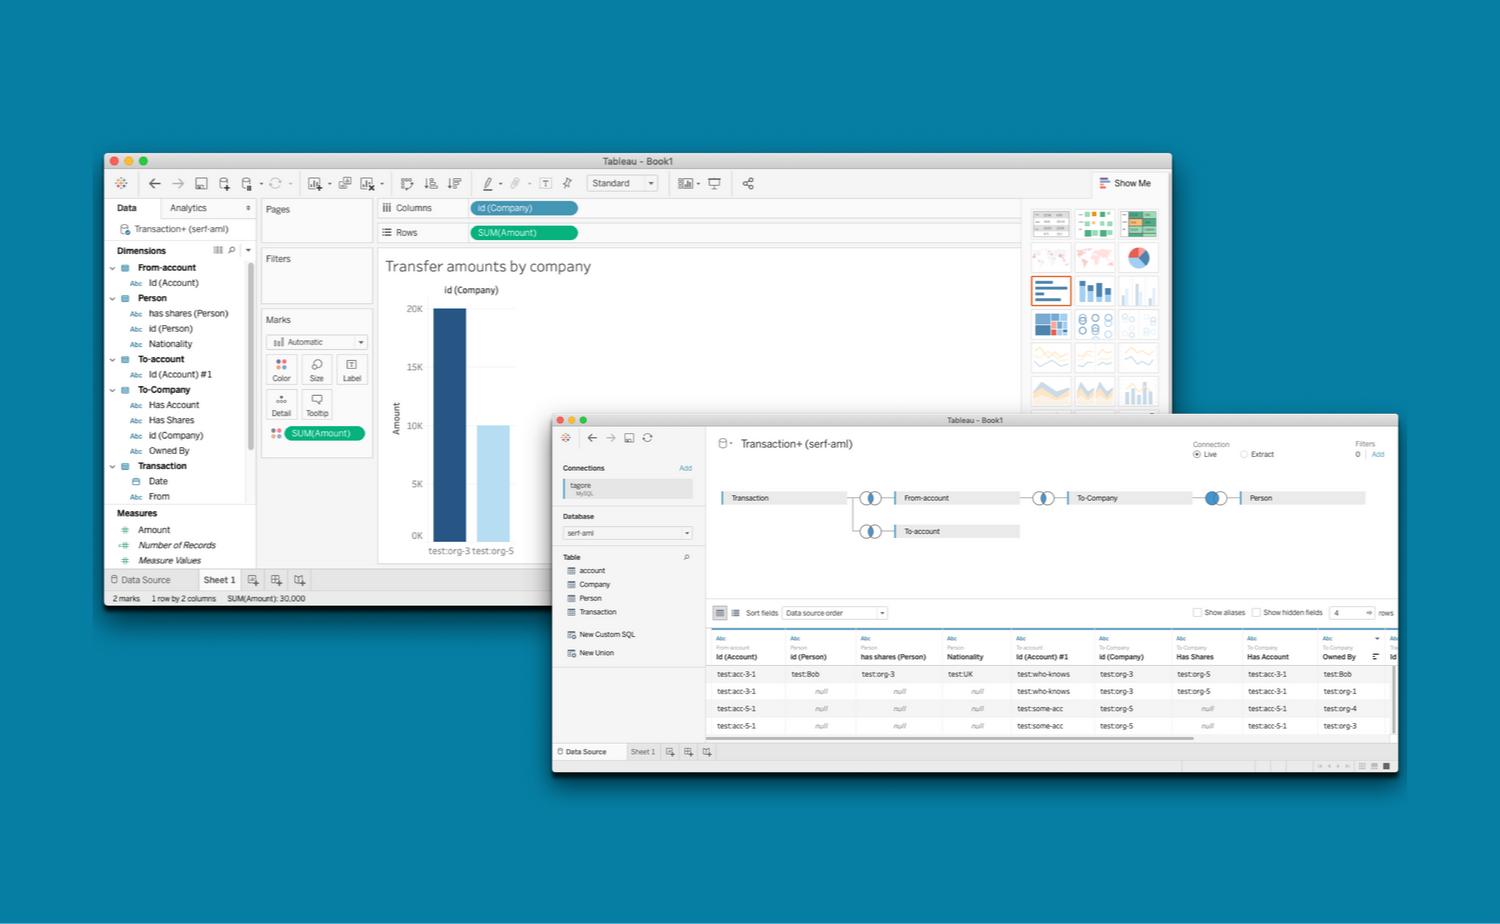Click the Share workbook icon
1500x924 pixels.
pos(748,184)
